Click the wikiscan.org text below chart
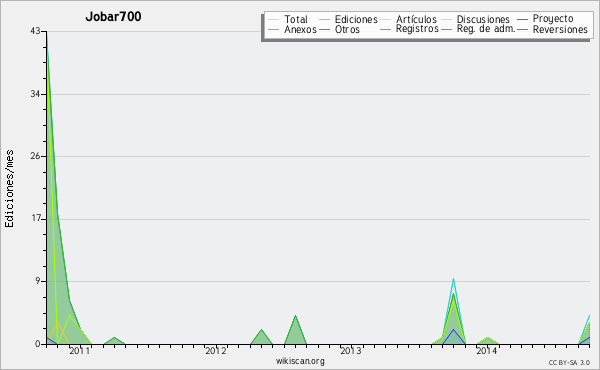This screenshot has height=370, width=600. (300, 361)
